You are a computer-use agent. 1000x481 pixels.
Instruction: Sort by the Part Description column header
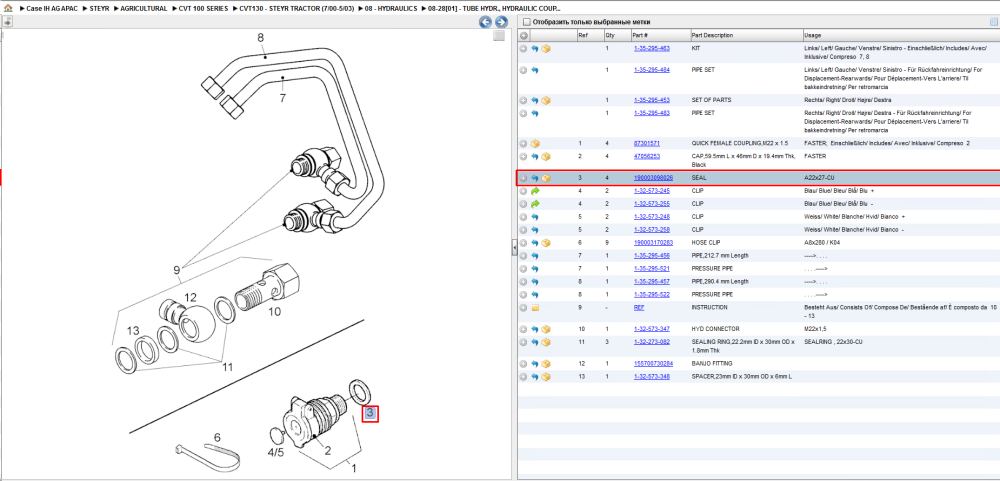point(712,35)
